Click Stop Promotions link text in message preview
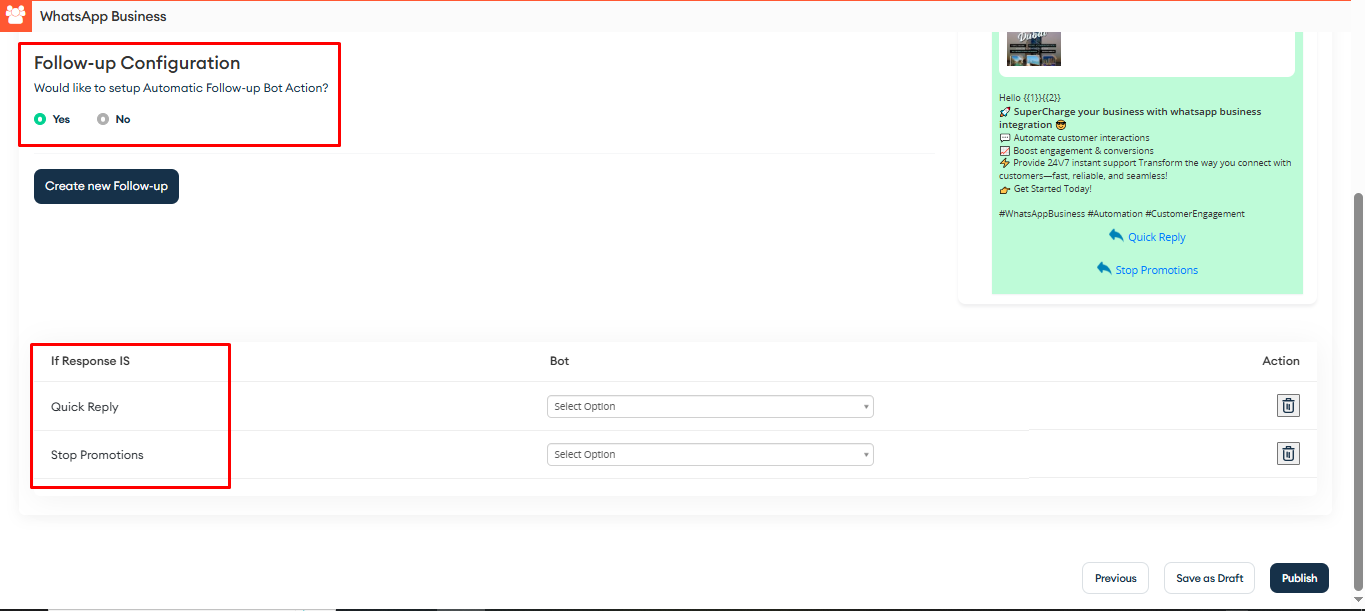 (1156, 270)
